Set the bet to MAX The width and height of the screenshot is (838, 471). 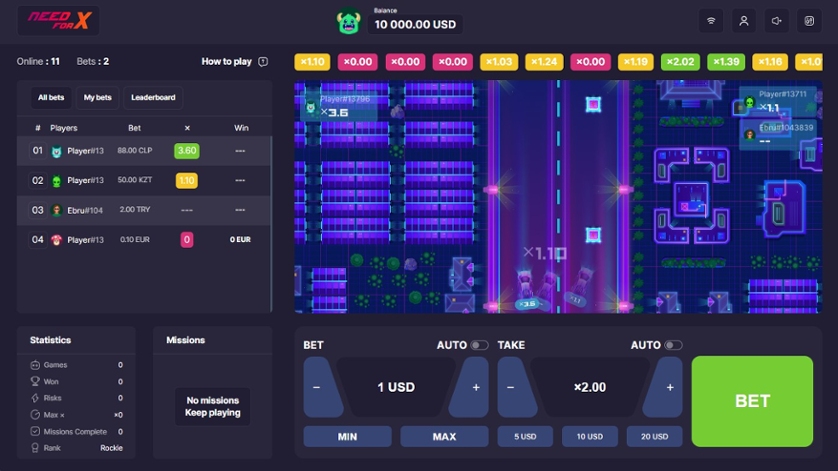click(x=444, y=437)
